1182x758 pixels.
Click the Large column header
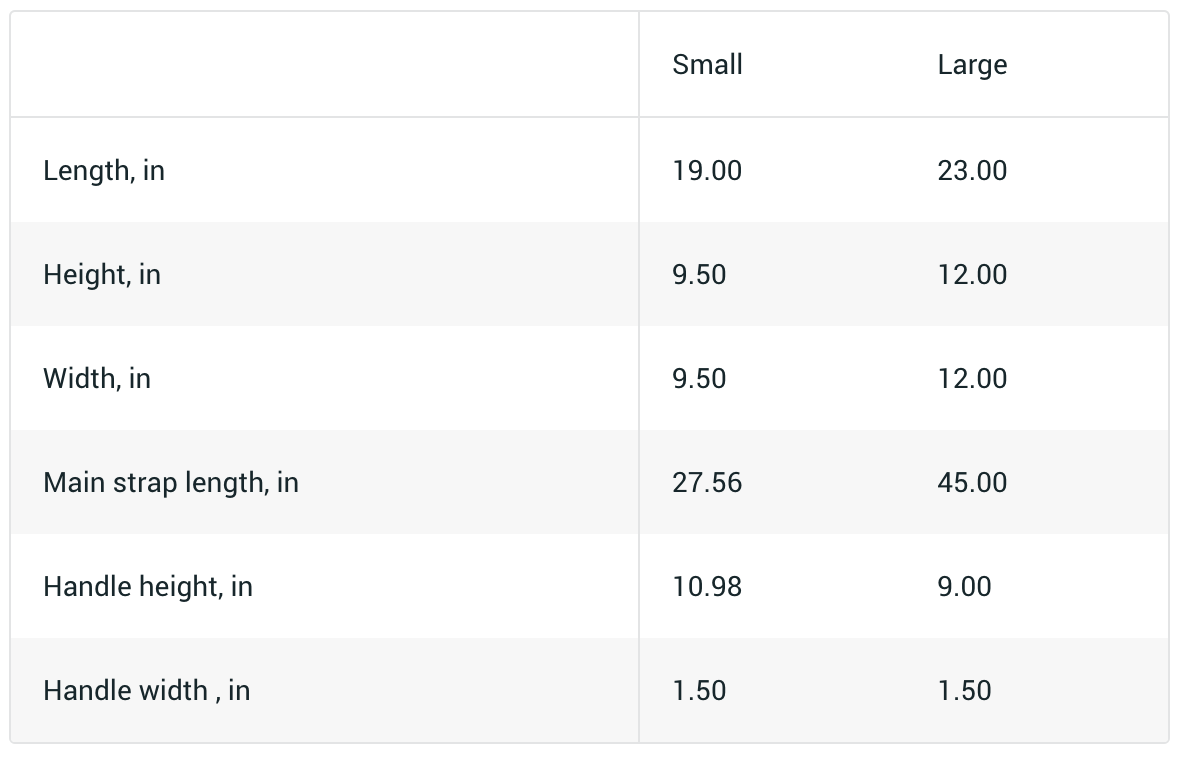[x=972, y=65]
